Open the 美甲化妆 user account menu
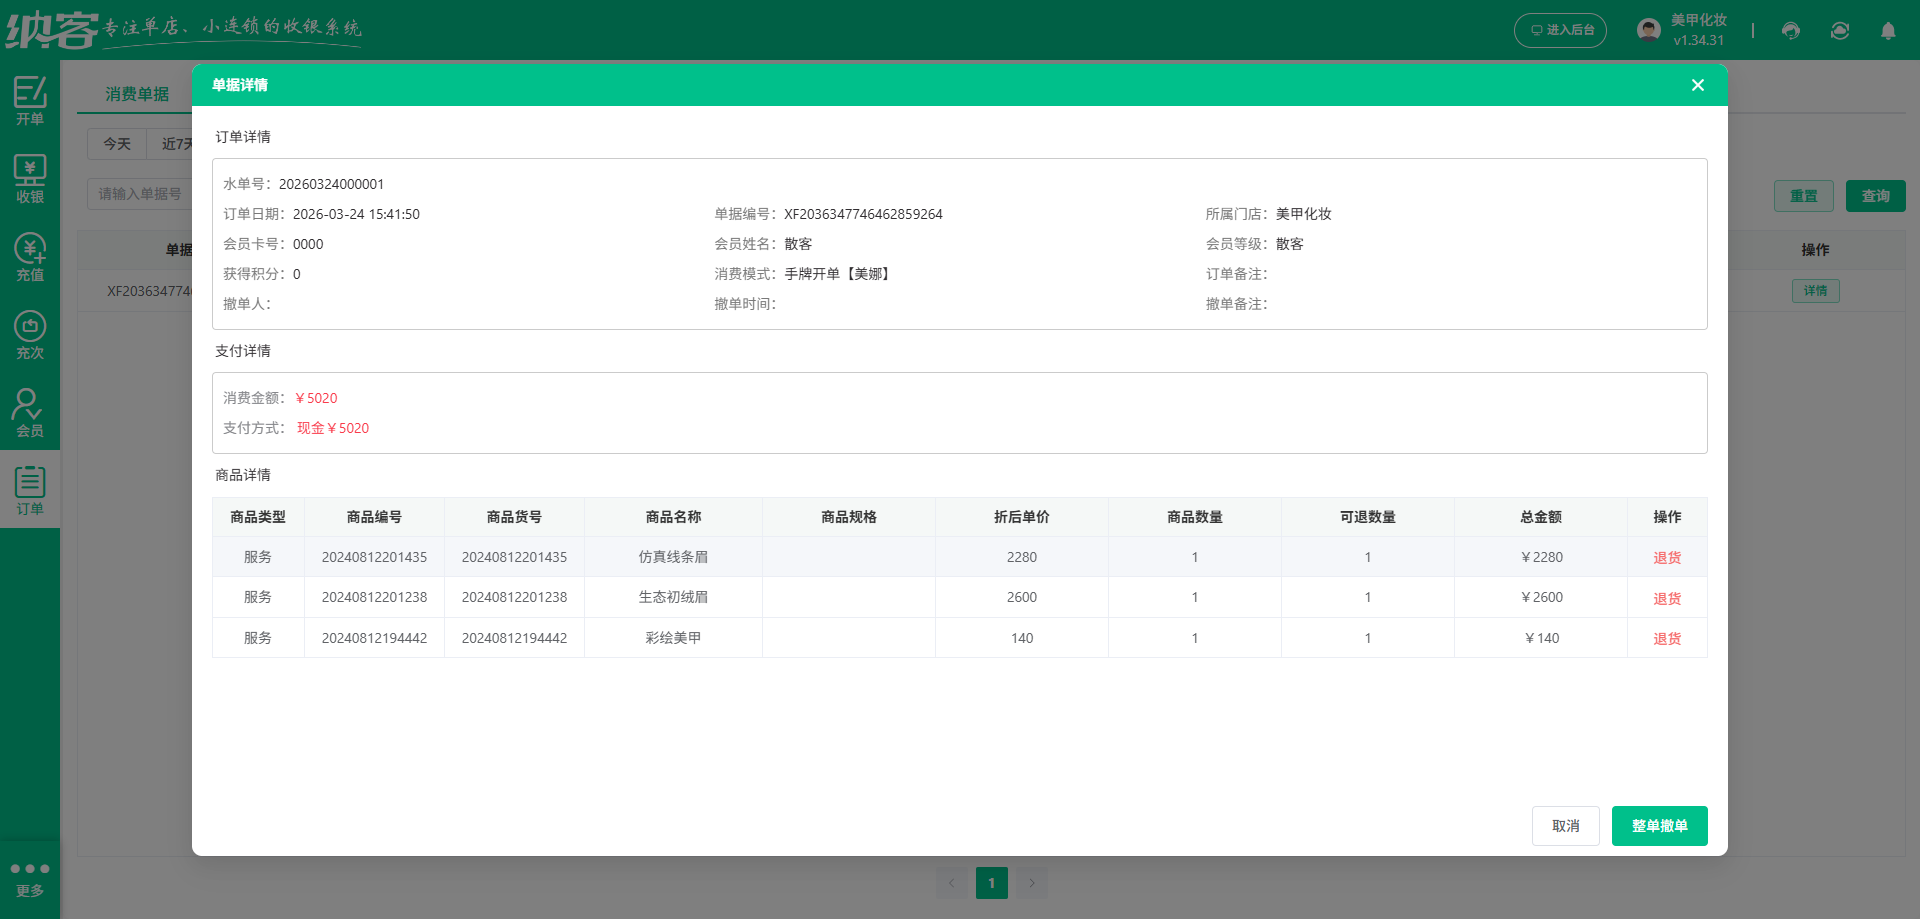The height and width of the screenshot is (919, 1920). click(1683, 30)
